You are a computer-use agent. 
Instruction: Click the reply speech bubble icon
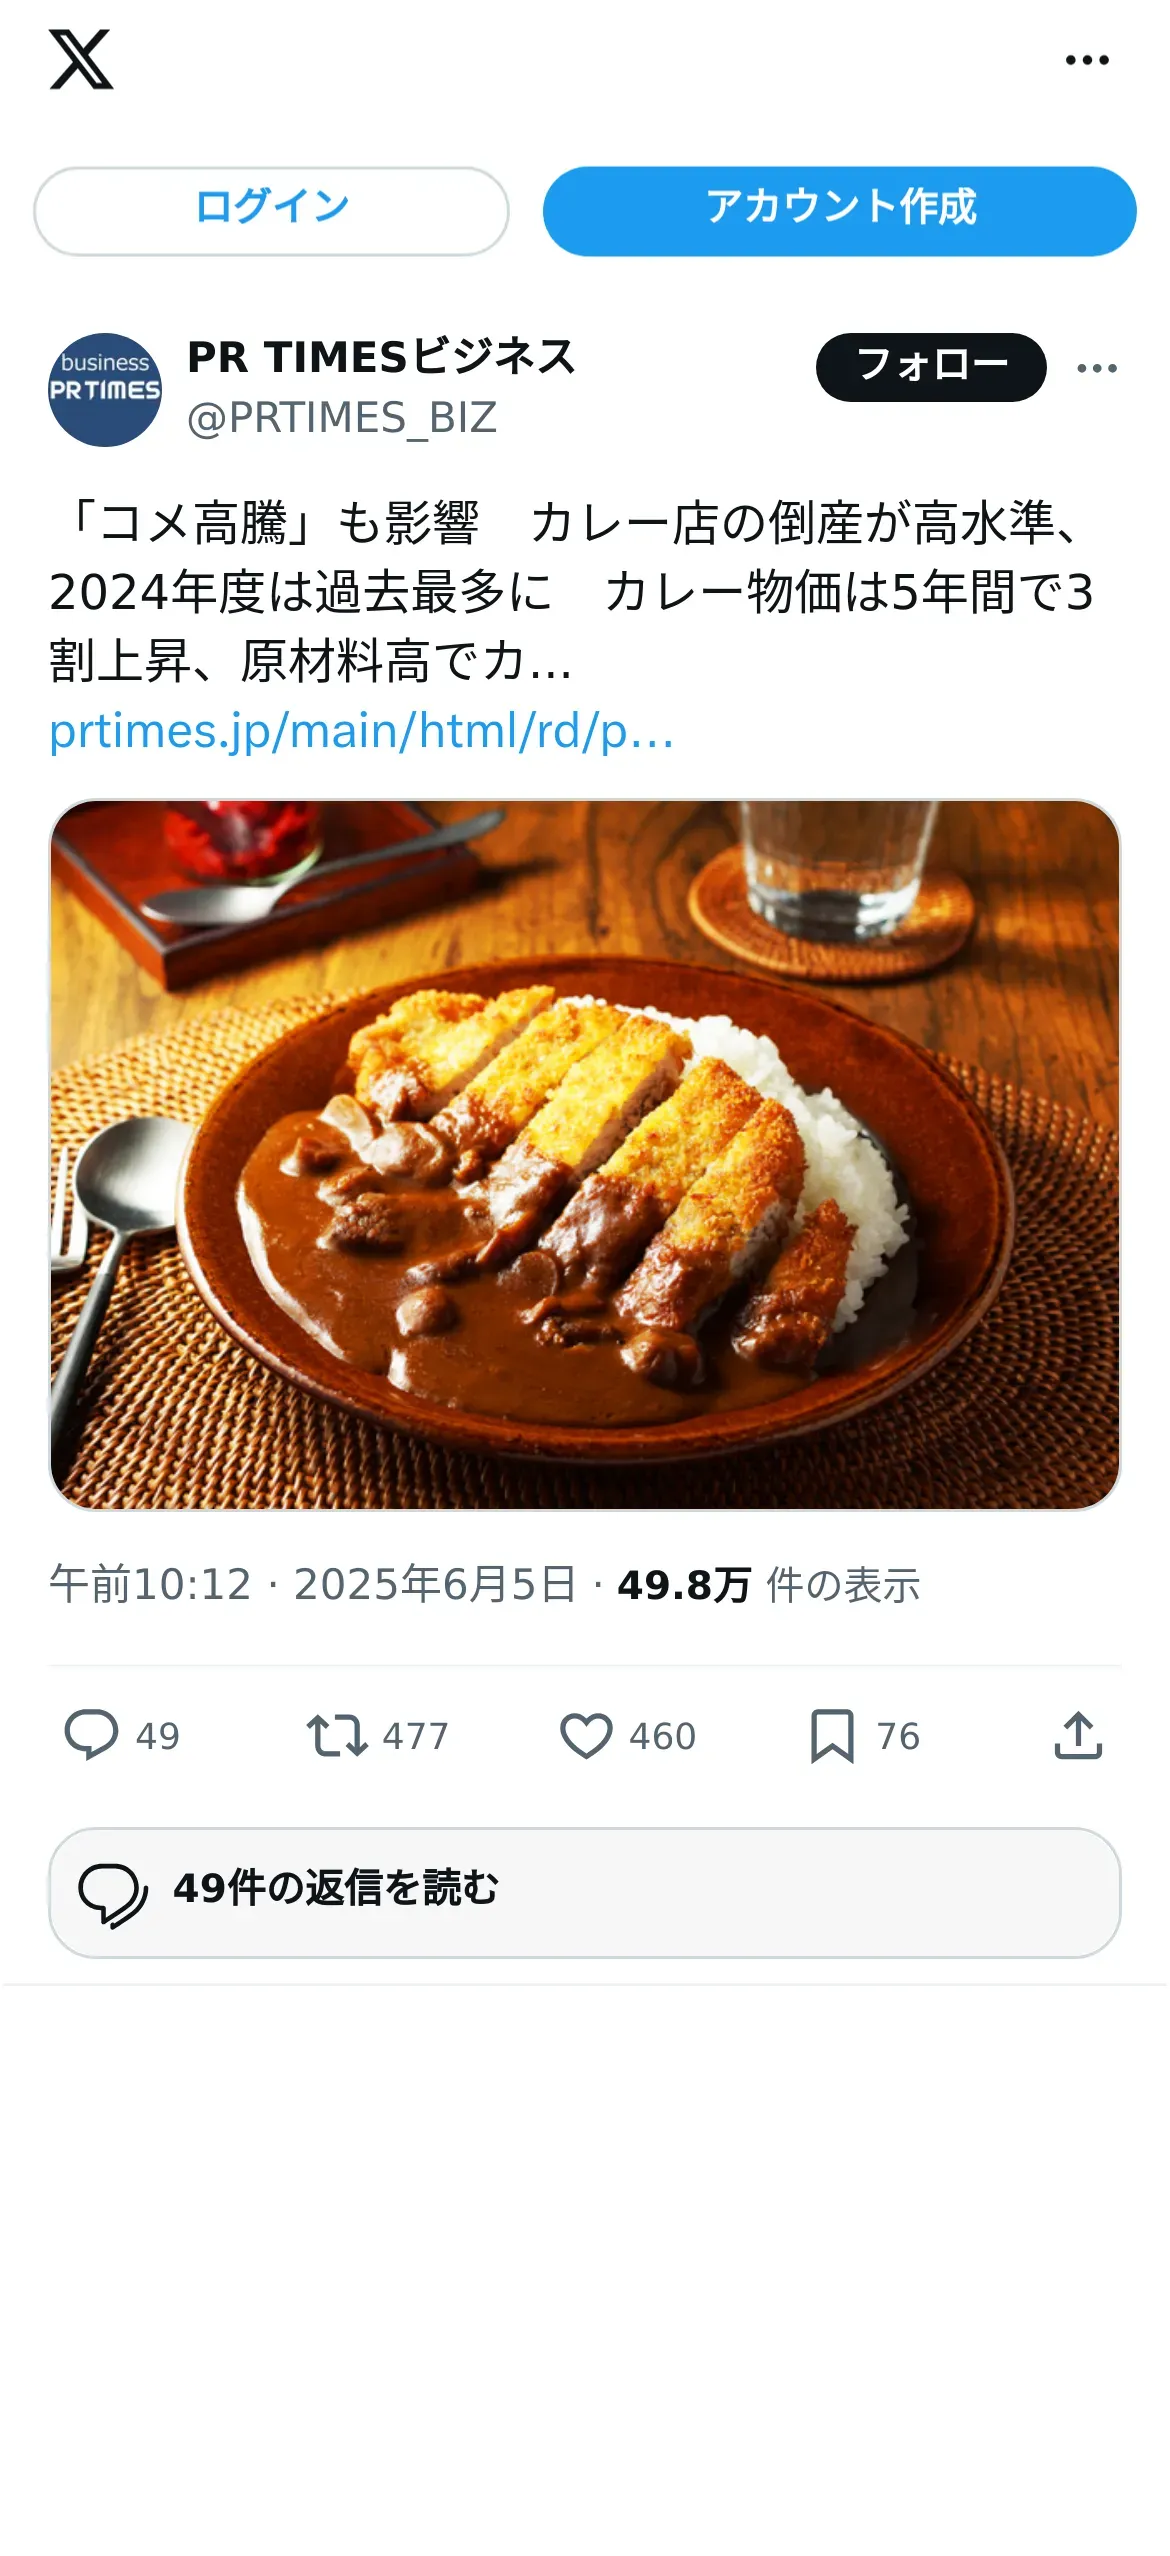[x=91, y=1735]
